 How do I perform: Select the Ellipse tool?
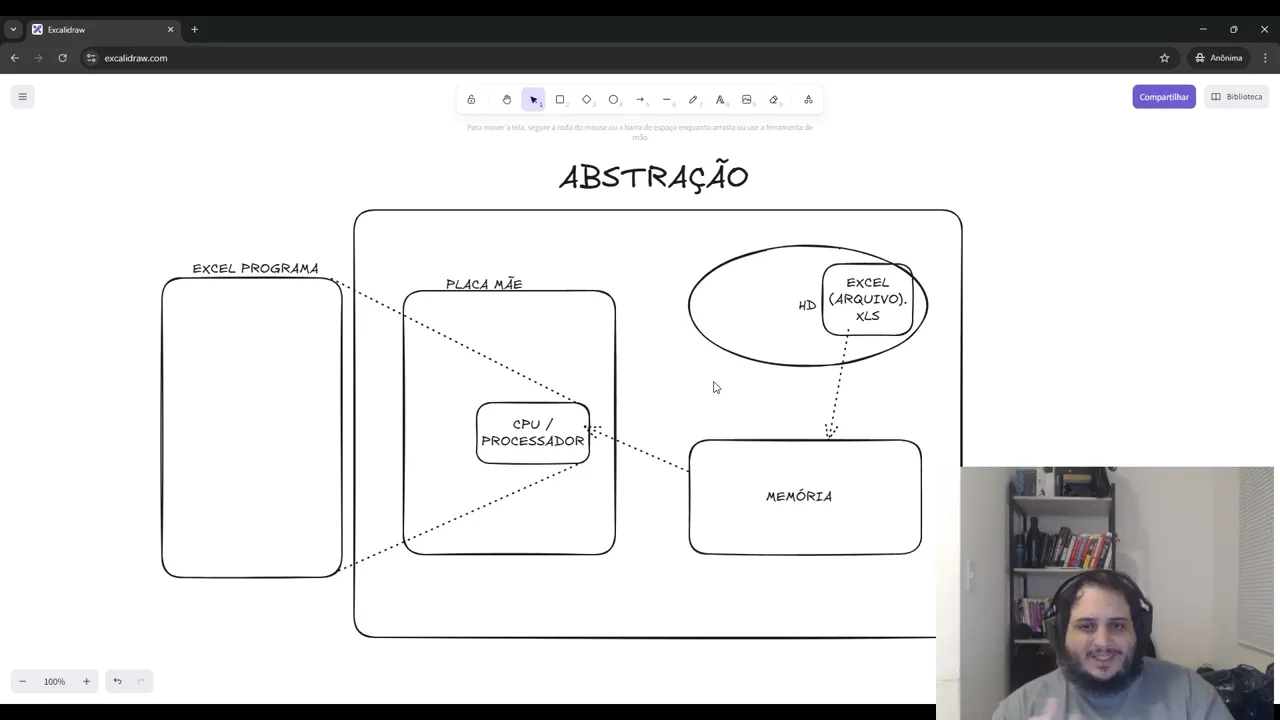614,100
